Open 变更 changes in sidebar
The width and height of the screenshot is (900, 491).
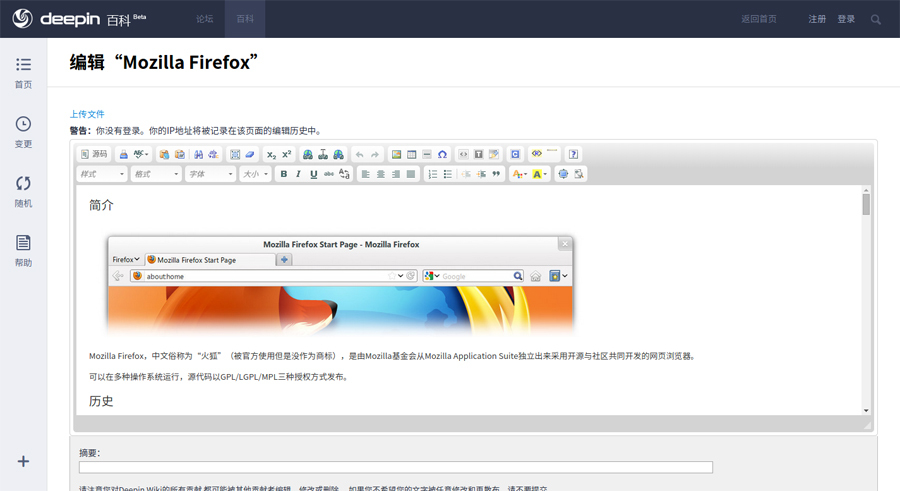tap(24, 132)
